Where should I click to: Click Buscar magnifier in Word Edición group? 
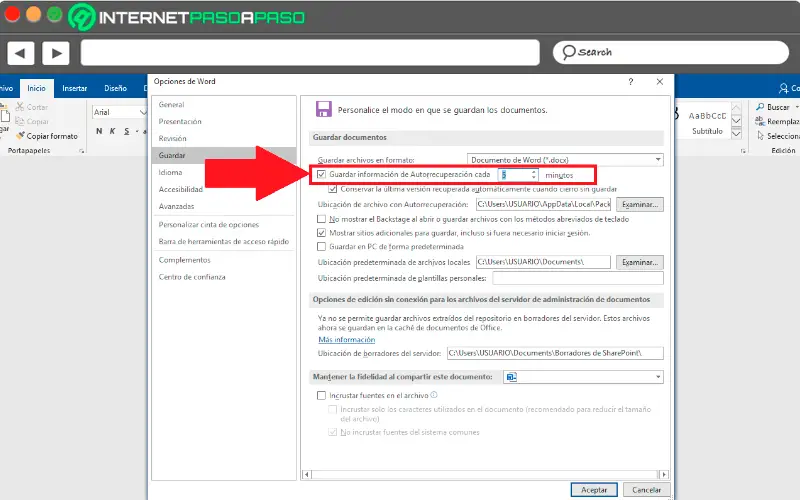(x=760, y=107)
